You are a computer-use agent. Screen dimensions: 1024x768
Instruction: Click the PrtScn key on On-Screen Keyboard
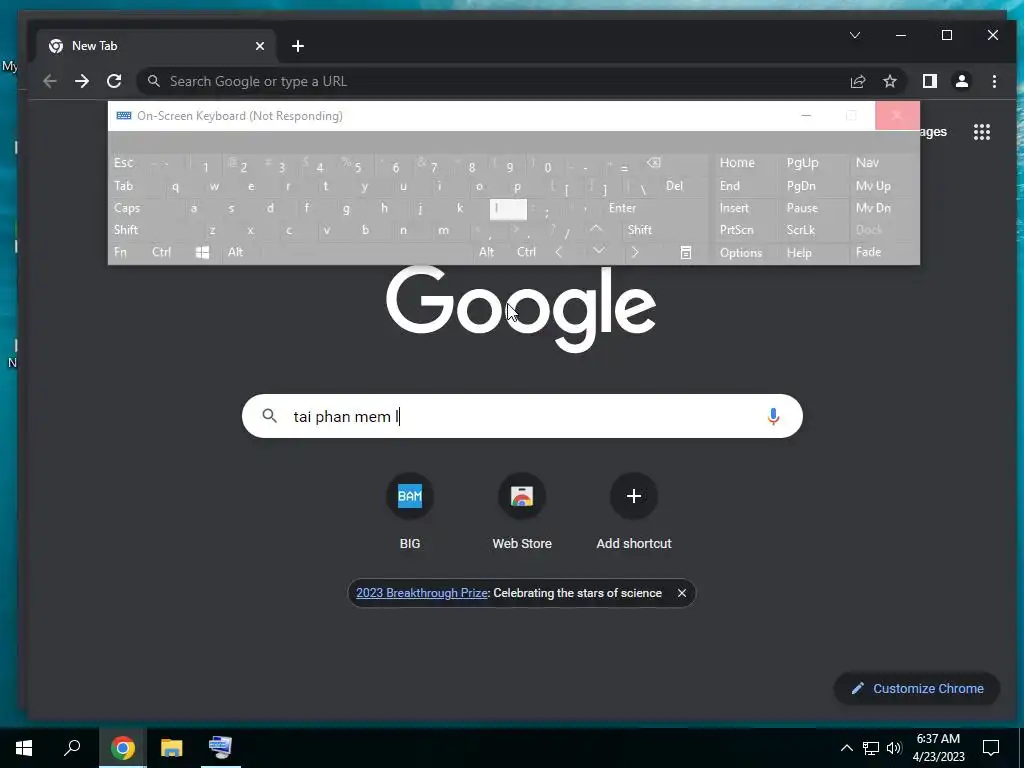(737, 230)
